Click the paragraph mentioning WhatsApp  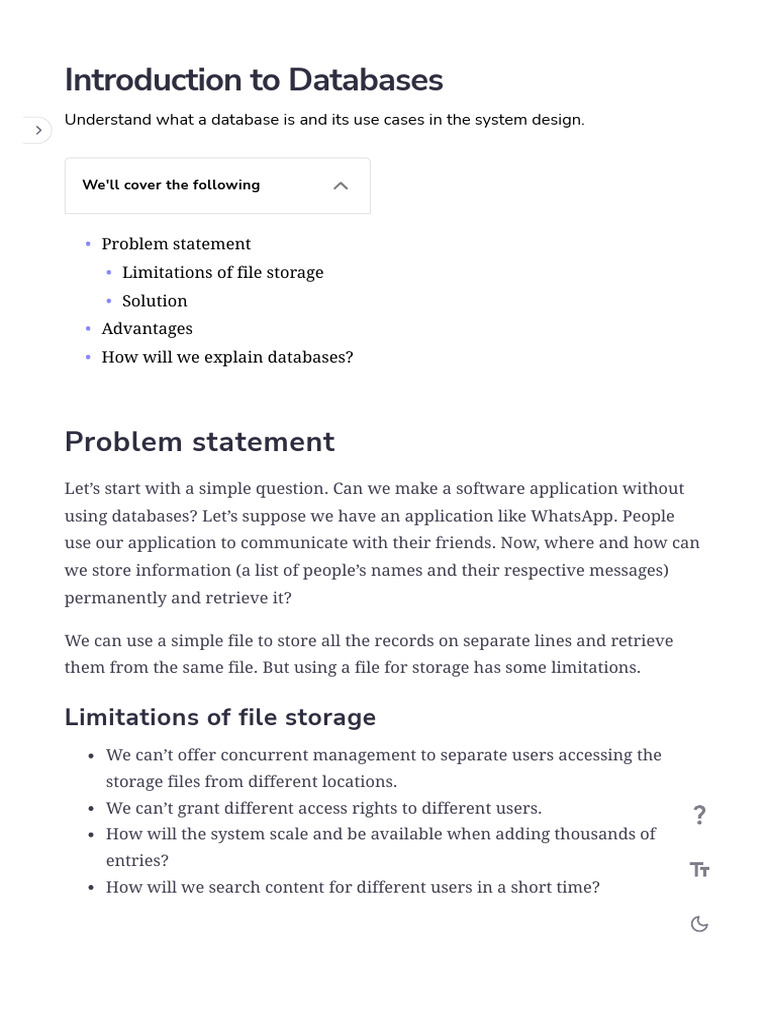click(382, 543)
